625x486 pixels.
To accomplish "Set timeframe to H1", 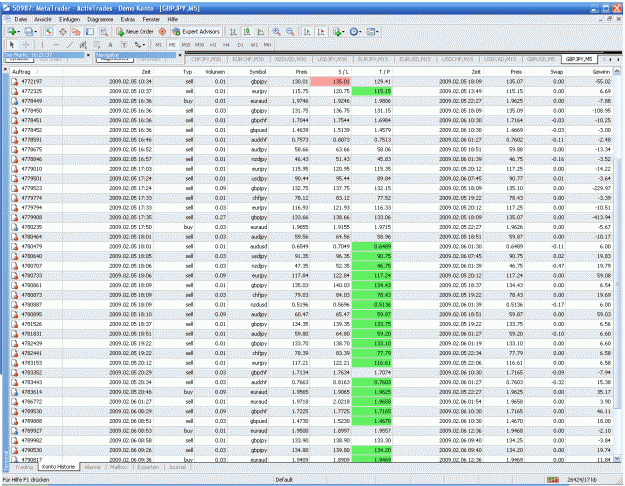I will click(x=213, y=45).
